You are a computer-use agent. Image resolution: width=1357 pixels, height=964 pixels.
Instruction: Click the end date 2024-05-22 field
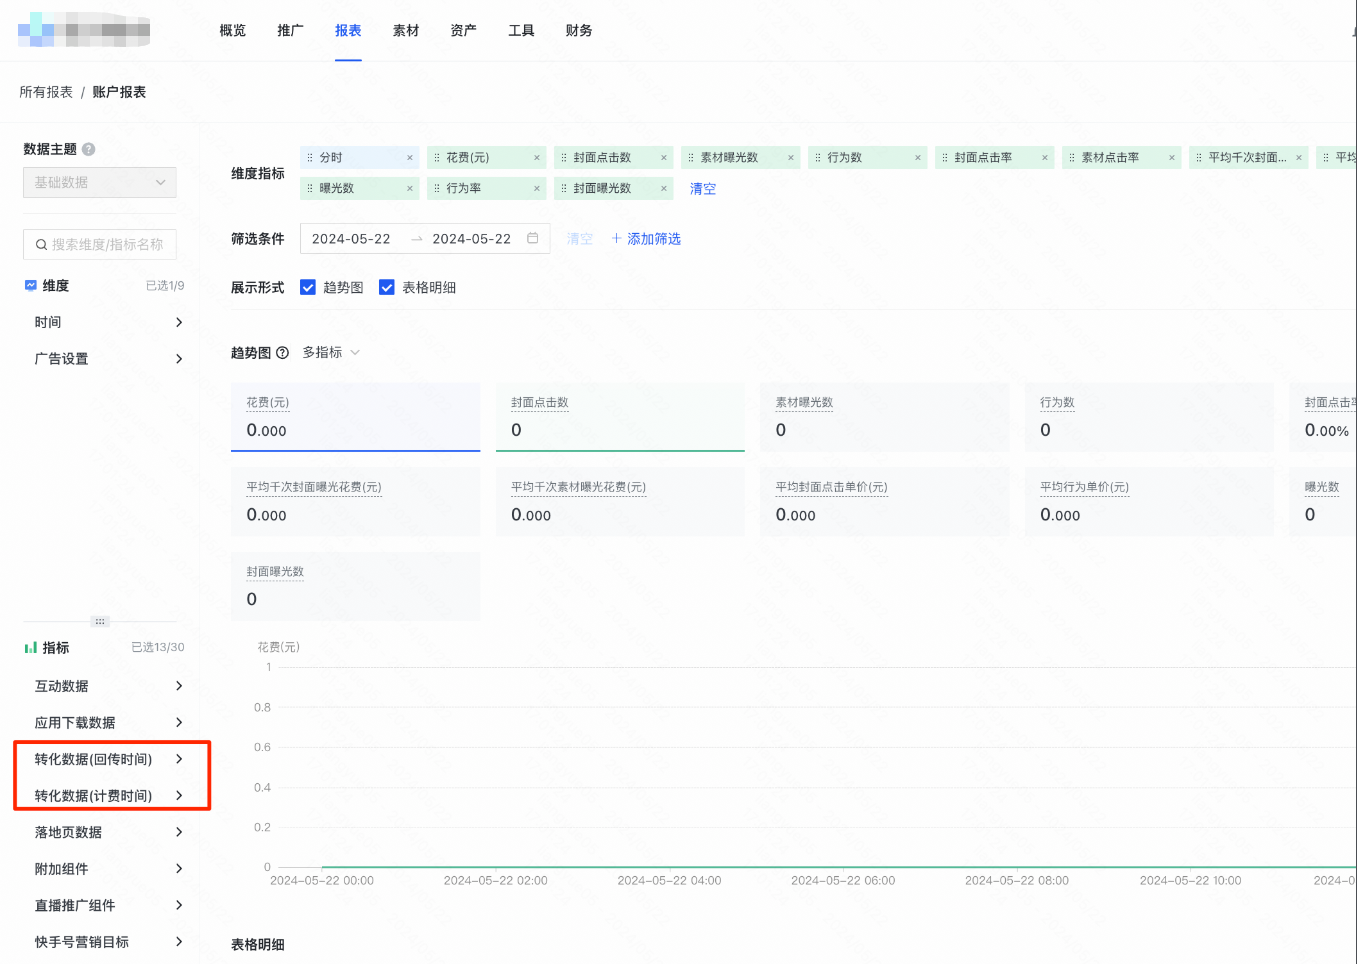pyautogui.click(x=471, y=239)
